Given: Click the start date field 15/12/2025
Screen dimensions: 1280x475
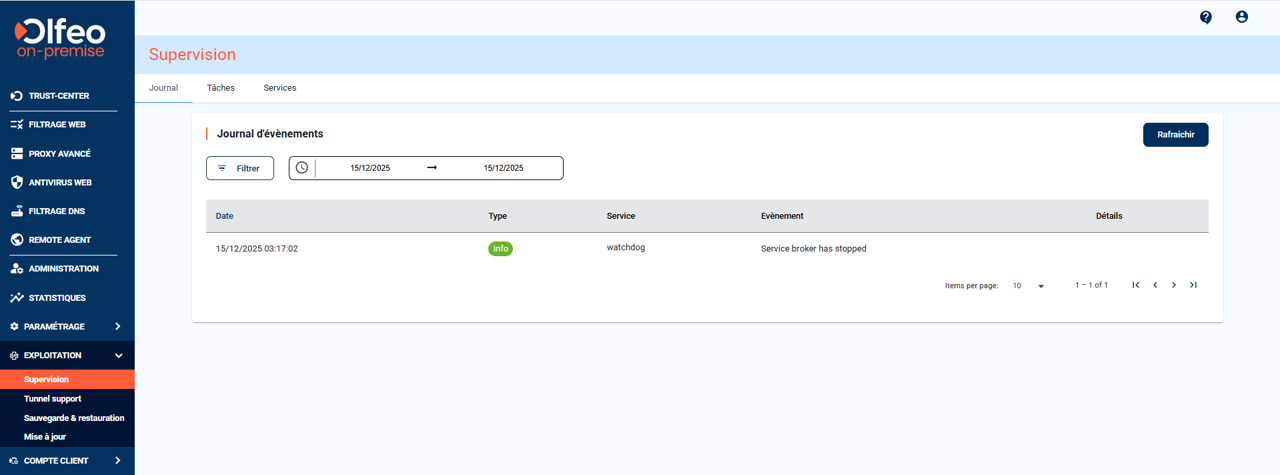Looking at the screenshot, I should [x=370, y=168].
